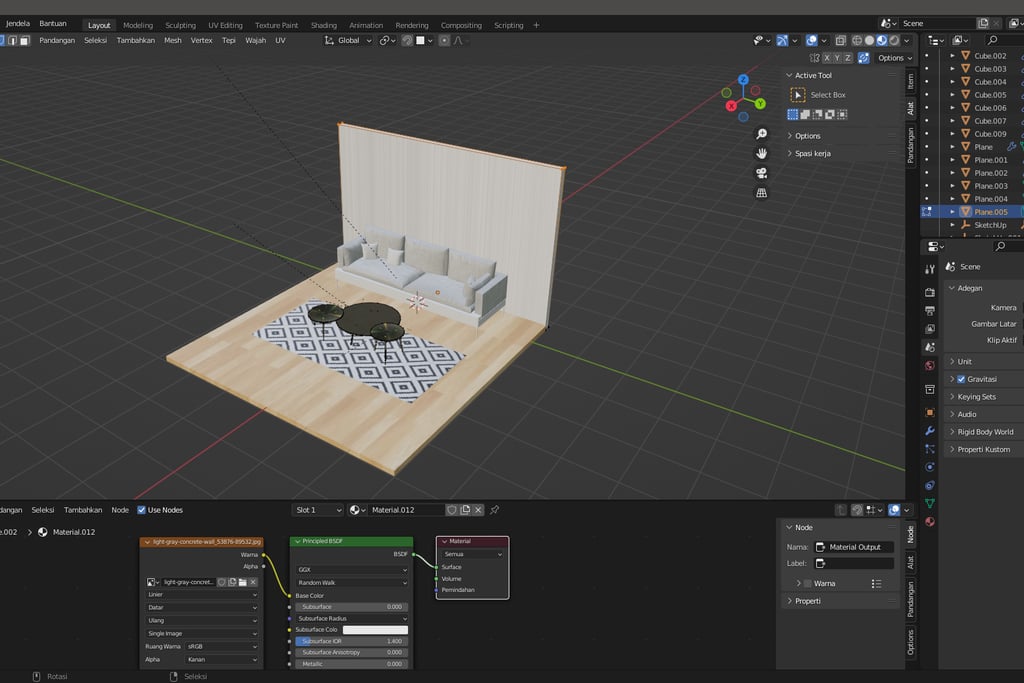Toggle X axis mirror button
The width and height of the screenshot is (1024, 683).
827,58
